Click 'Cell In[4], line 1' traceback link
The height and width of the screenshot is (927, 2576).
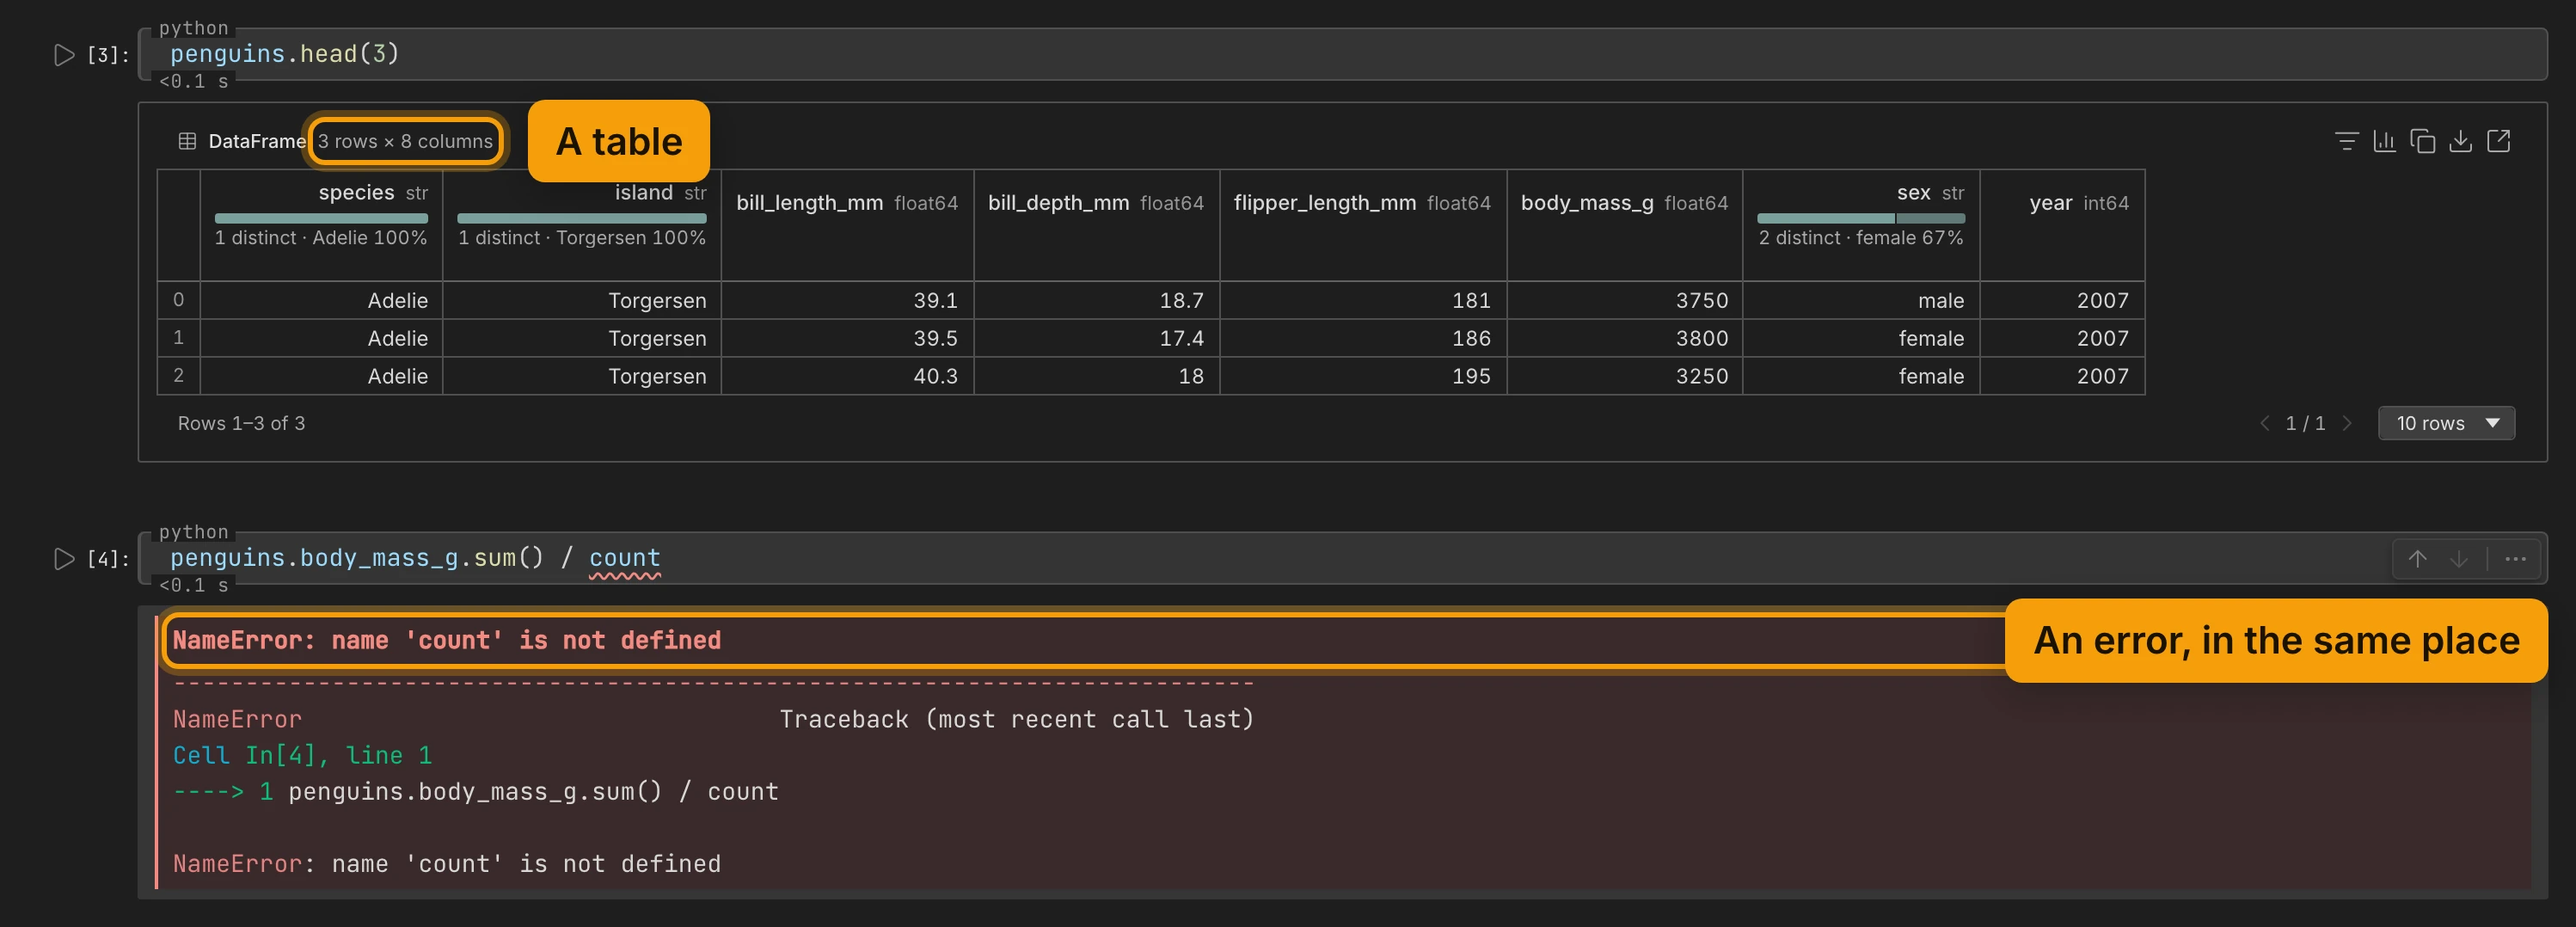coord(302,755)
